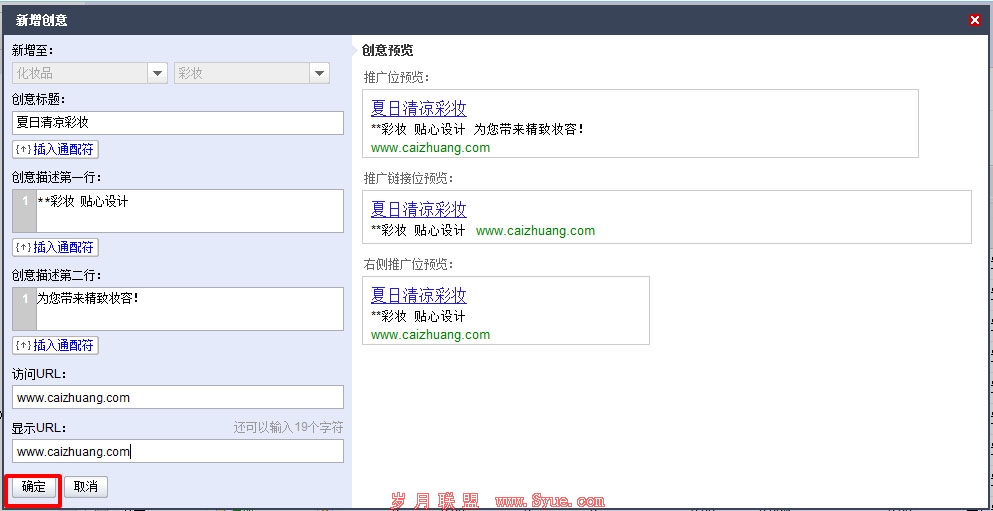993x511 pixels.
Task: Click green www.caizhuang.com URL in 推广位预览
Action: (x=430, y=148)
